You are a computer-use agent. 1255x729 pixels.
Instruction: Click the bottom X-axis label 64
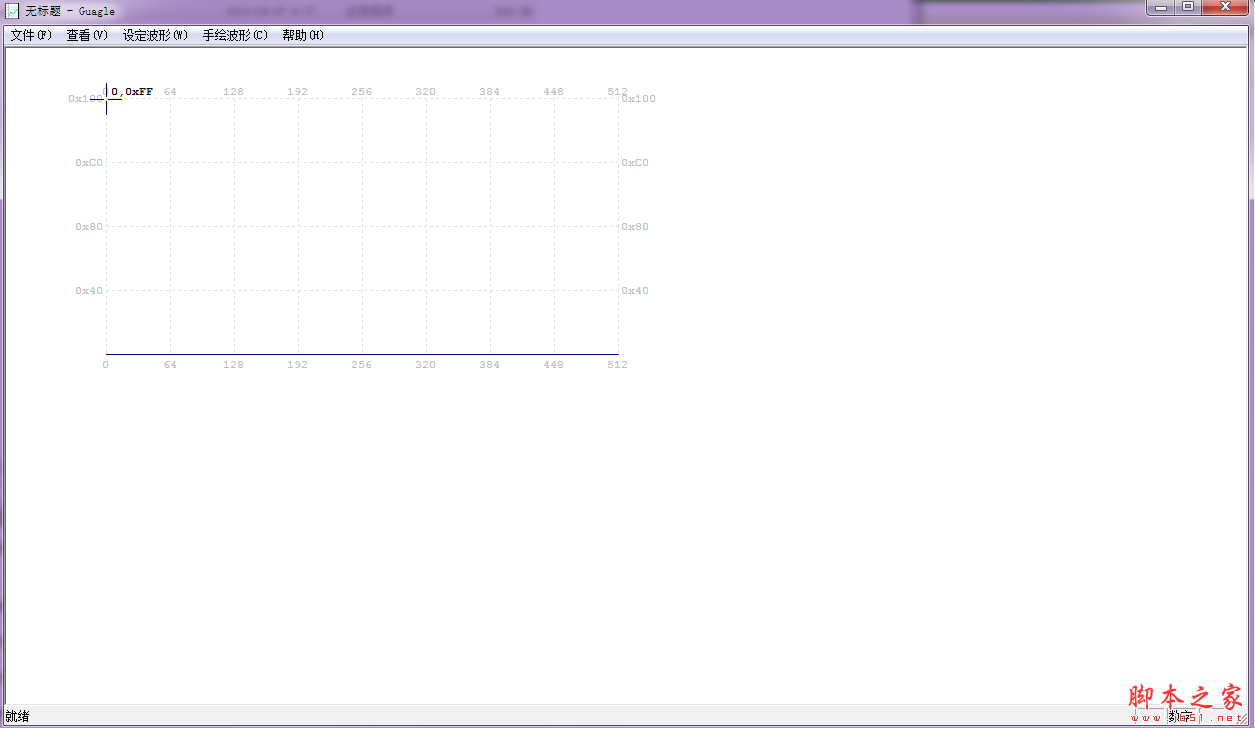tap(170, 365)
